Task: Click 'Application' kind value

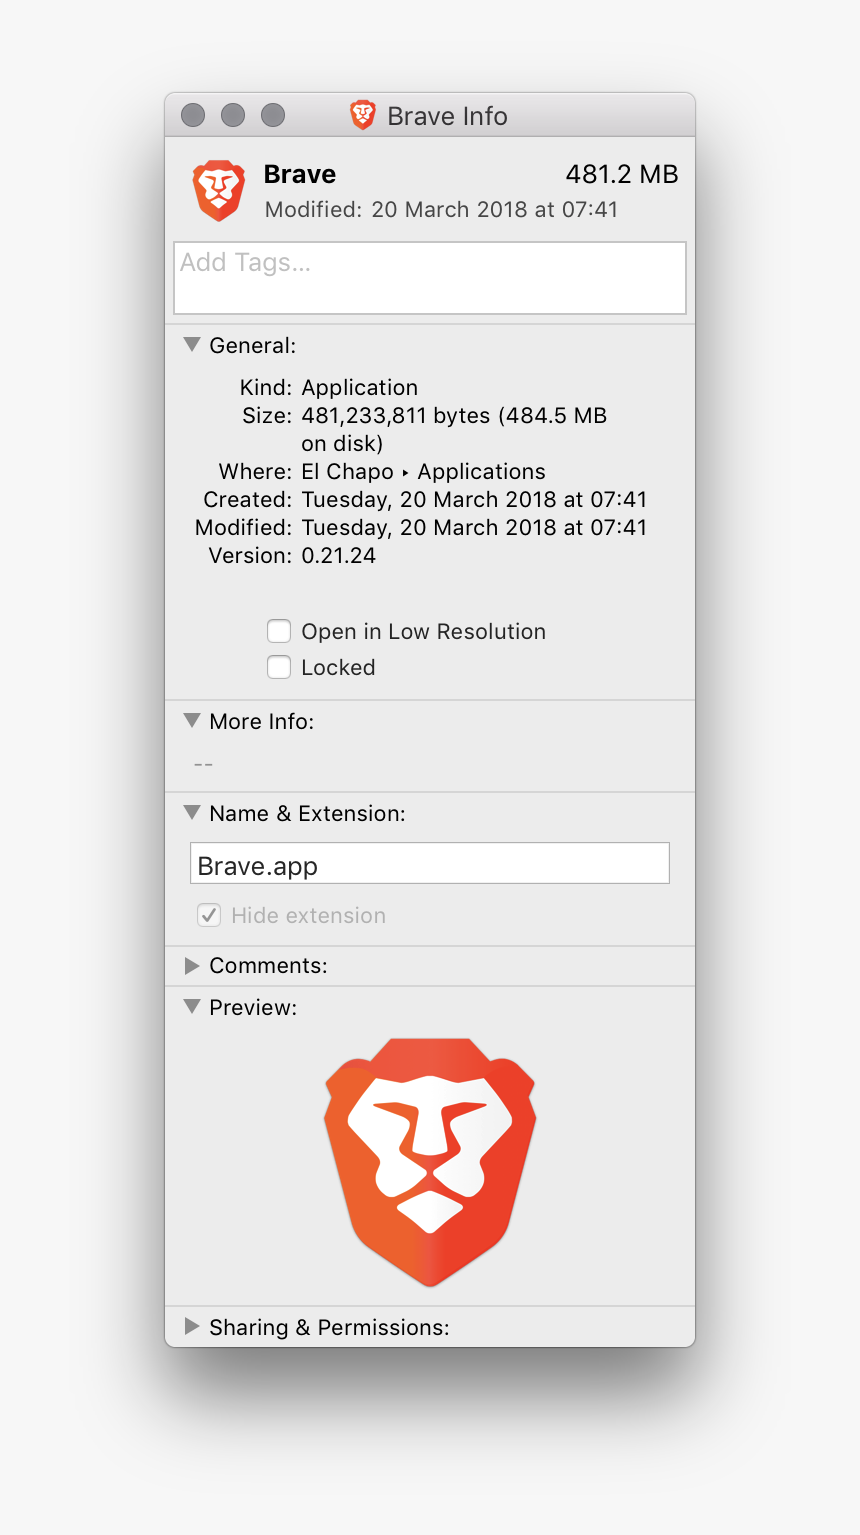Action: (x=360, y=388)
